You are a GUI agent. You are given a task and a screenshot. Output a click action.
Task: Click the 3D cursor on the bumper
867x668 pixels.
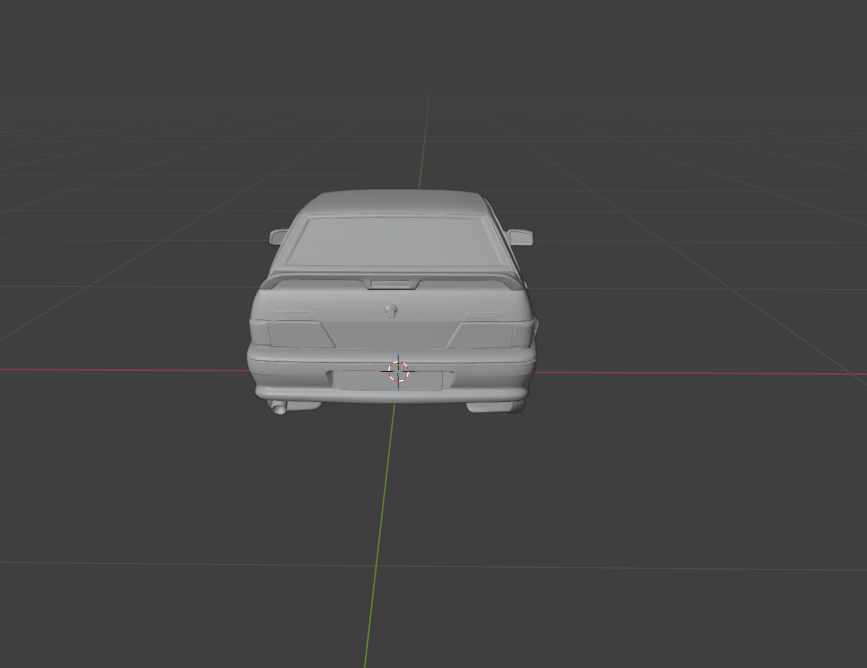(x=398, y=372)
